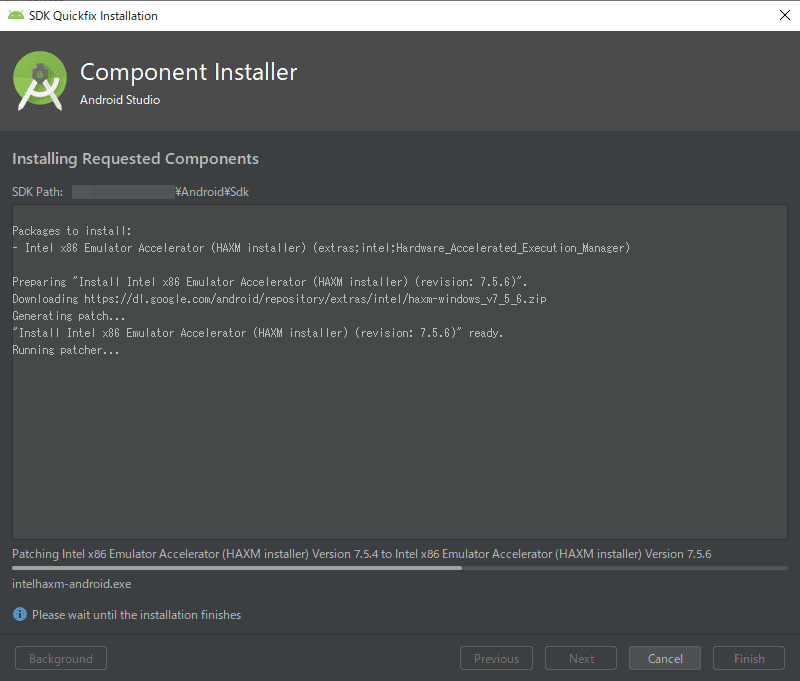Click the Background button
The width and height of the screenshot is (800, 681).
61,658
